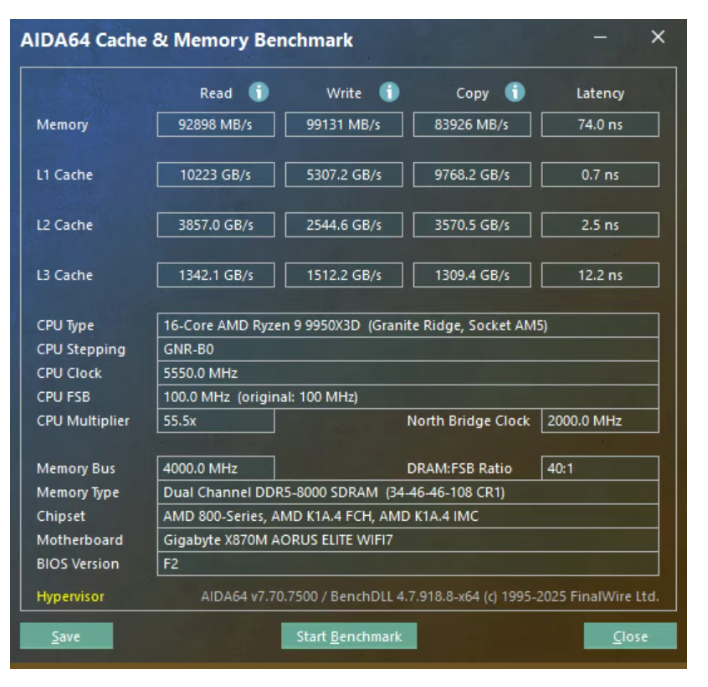Select Memory Write value 99131 MB/s

pyautogui.click(x=344, y=124)
